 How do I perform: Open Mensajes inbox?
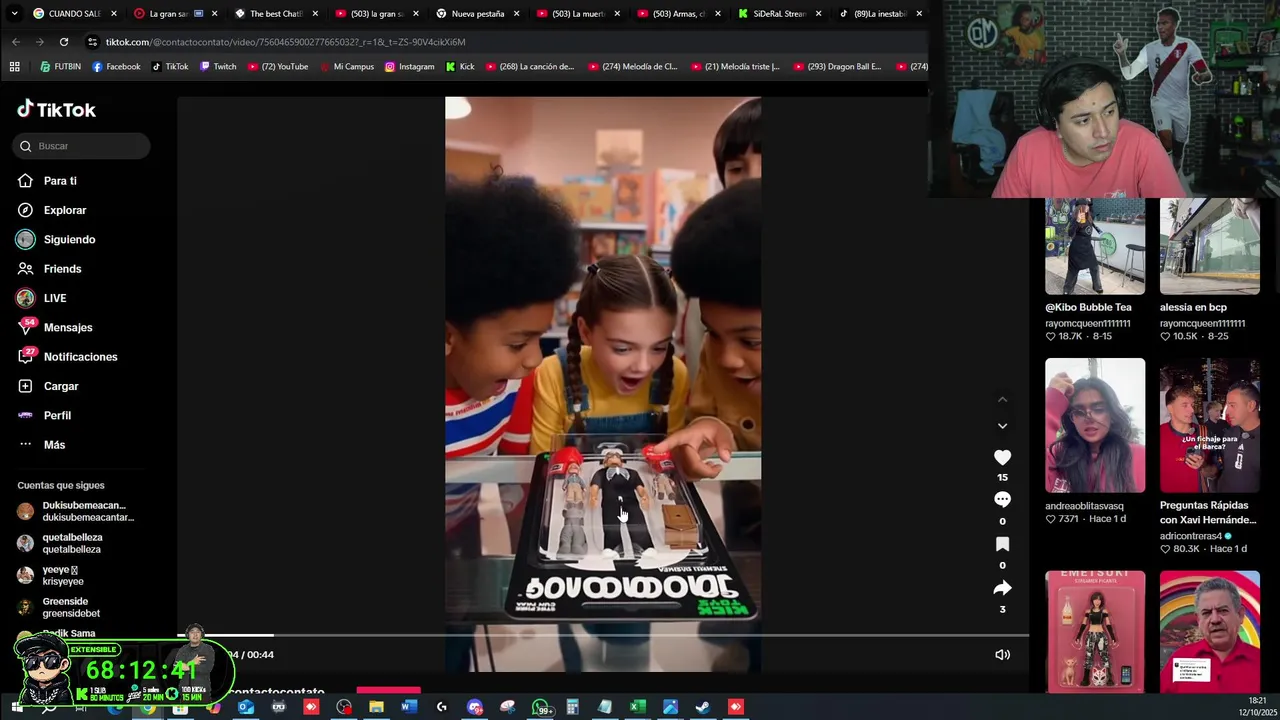(x=68, y=327)
